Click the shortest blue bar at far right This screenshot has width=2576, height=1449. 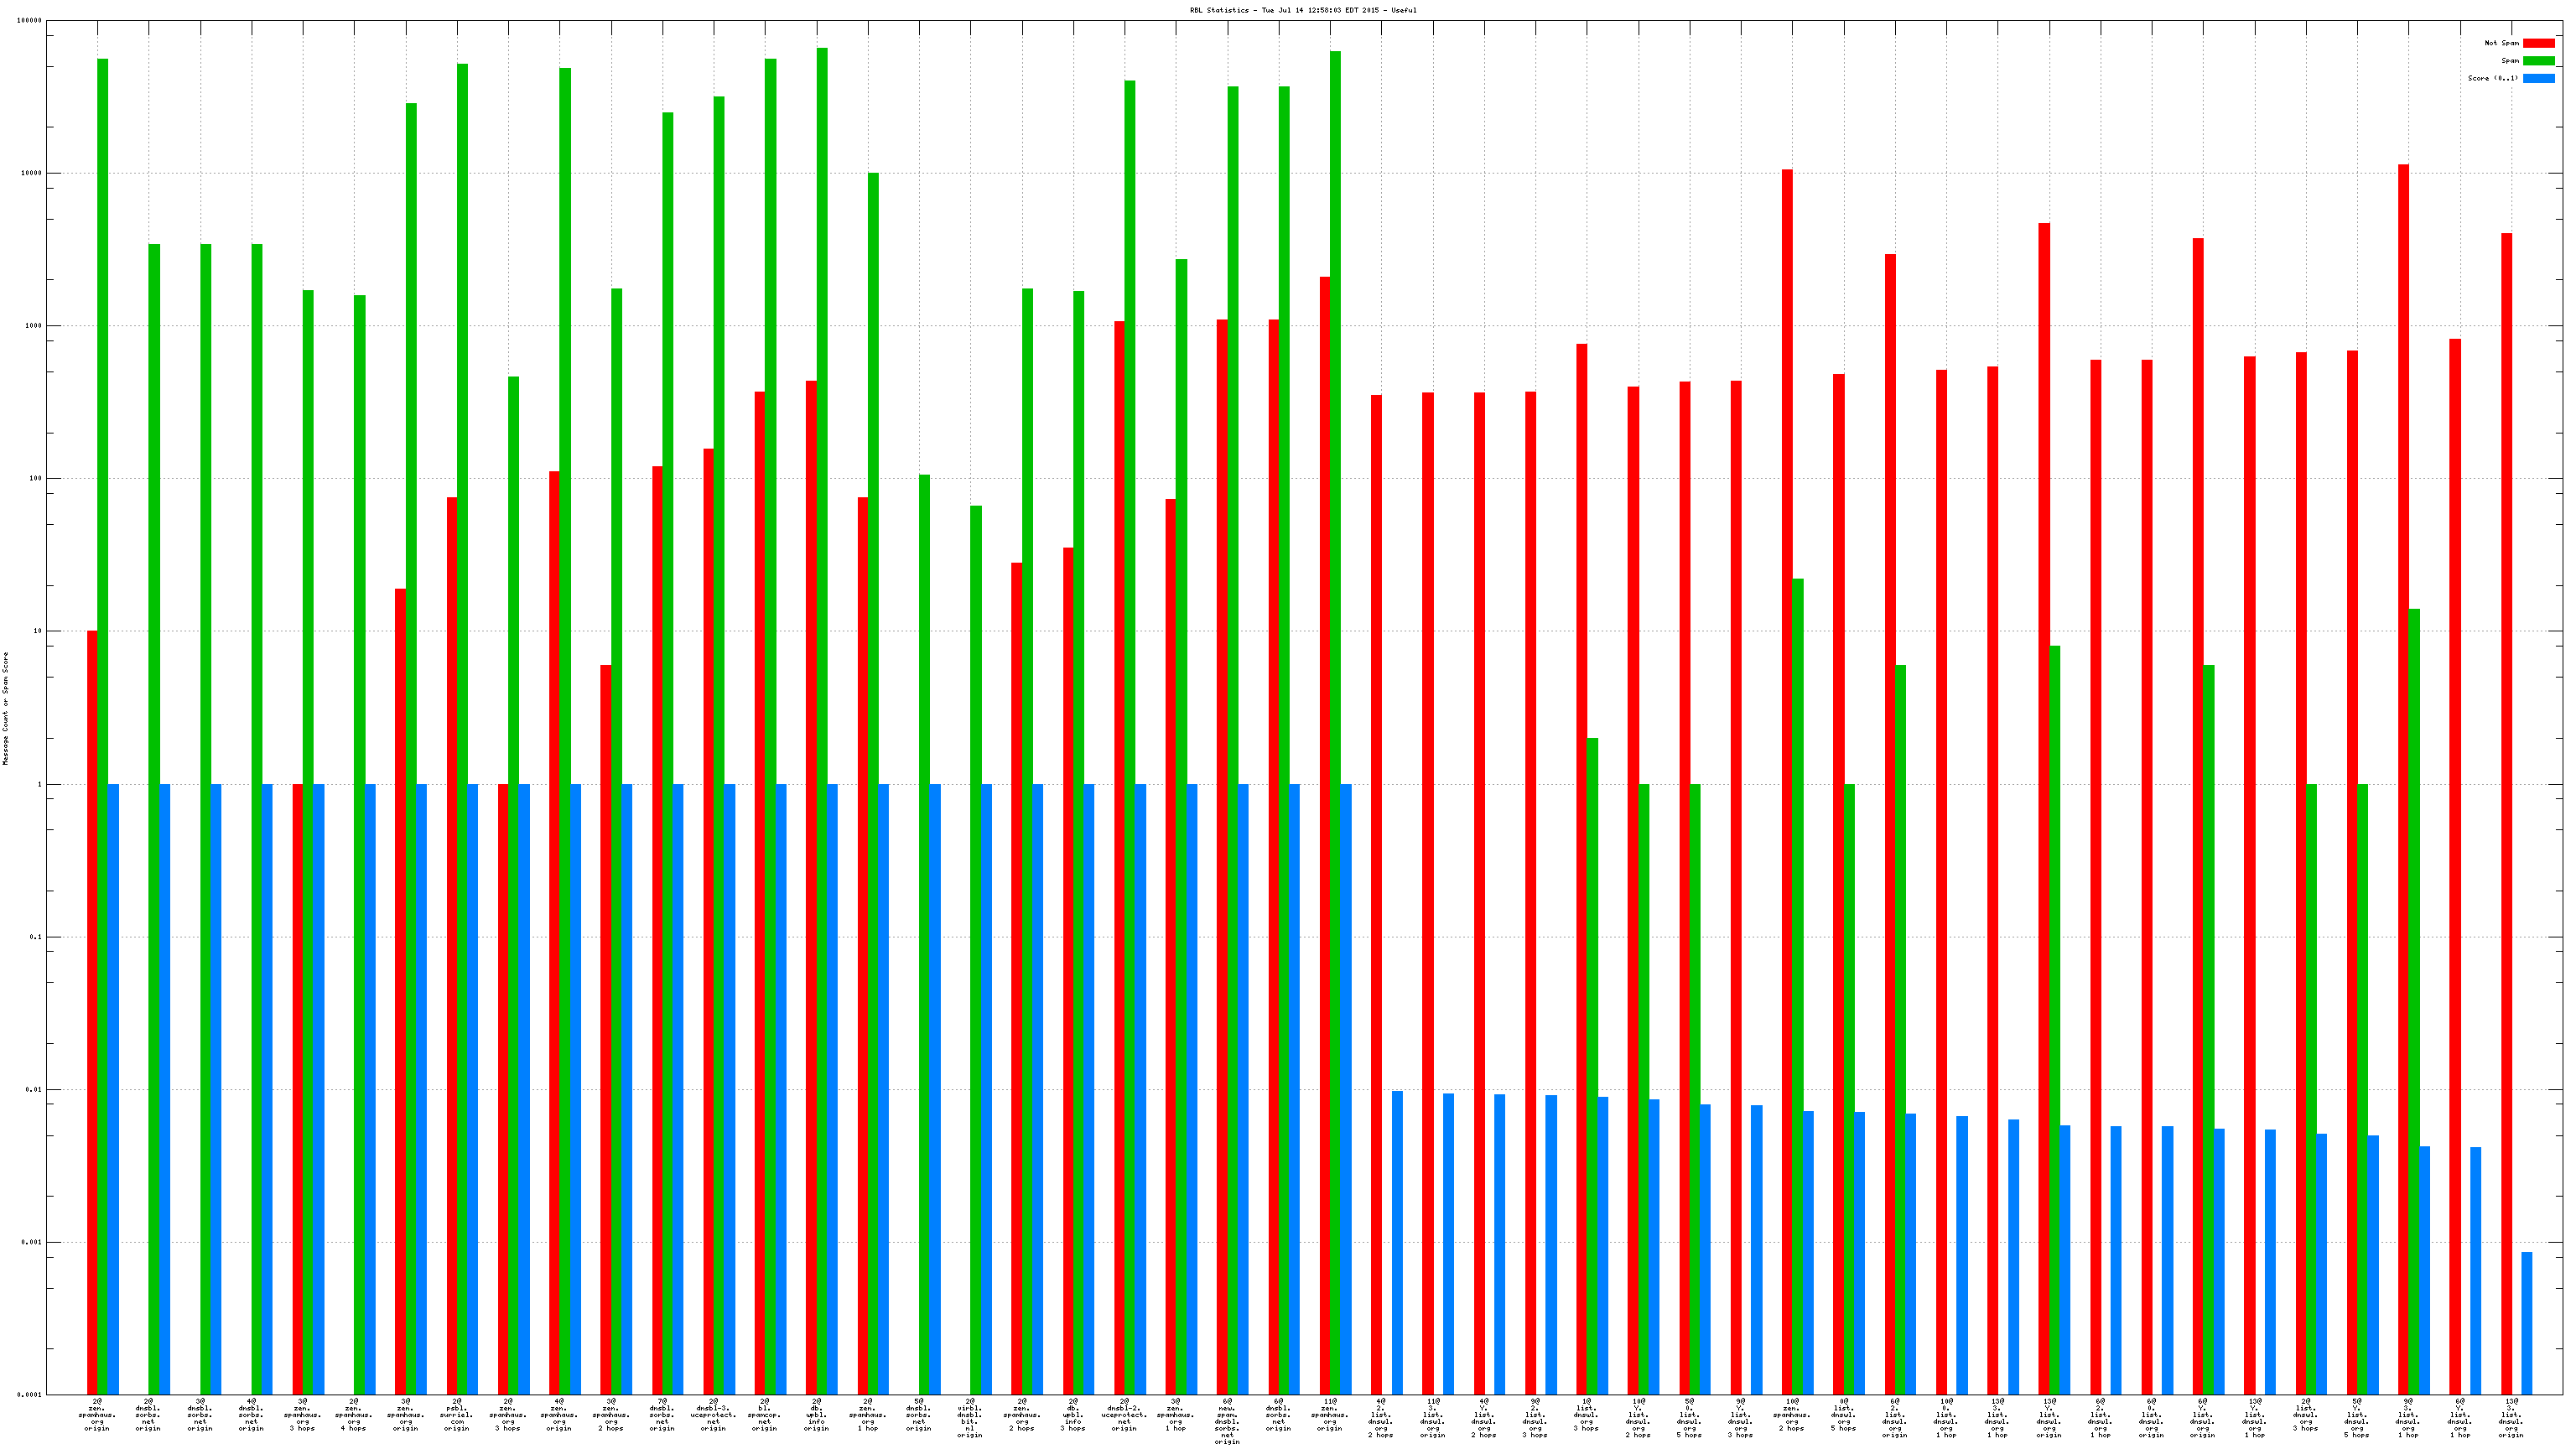click(2526, 1322)
